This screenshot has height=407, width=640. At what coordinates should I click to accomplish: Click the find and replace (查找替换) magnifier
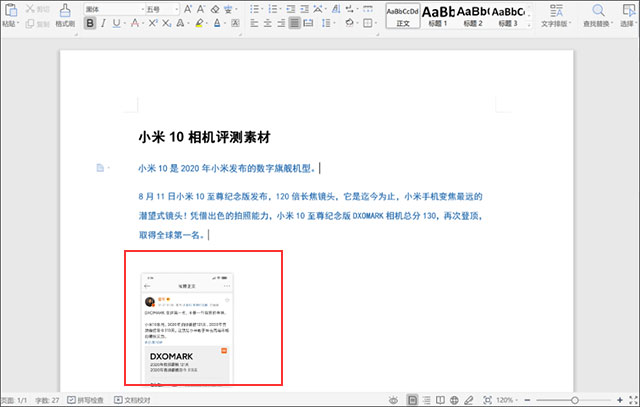tap(598, 10)
